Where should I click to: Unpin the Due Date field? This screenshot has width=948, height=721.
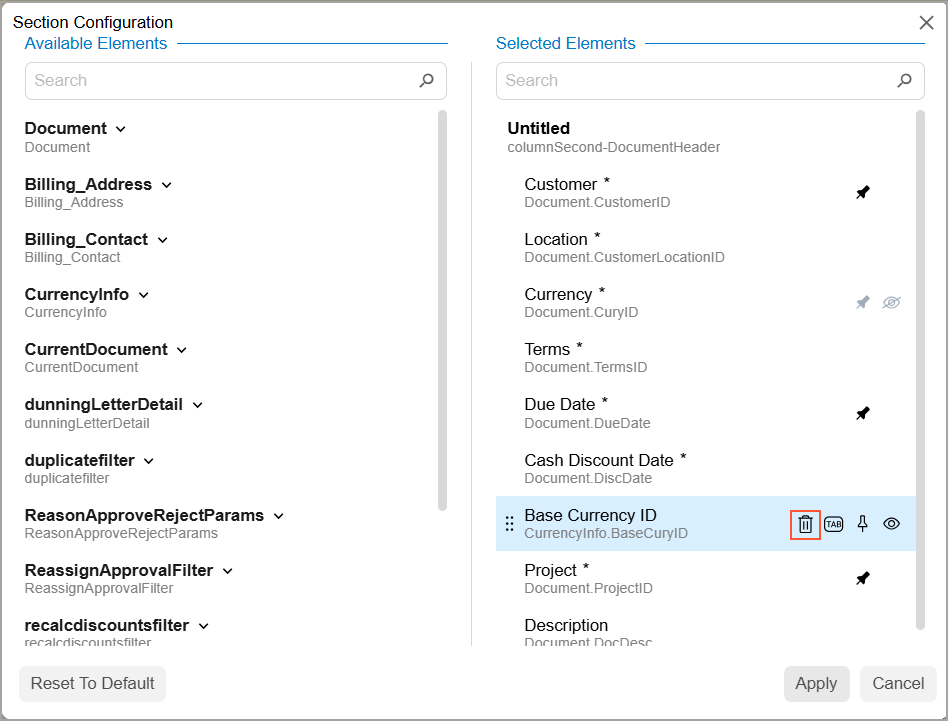coord(863,413)
